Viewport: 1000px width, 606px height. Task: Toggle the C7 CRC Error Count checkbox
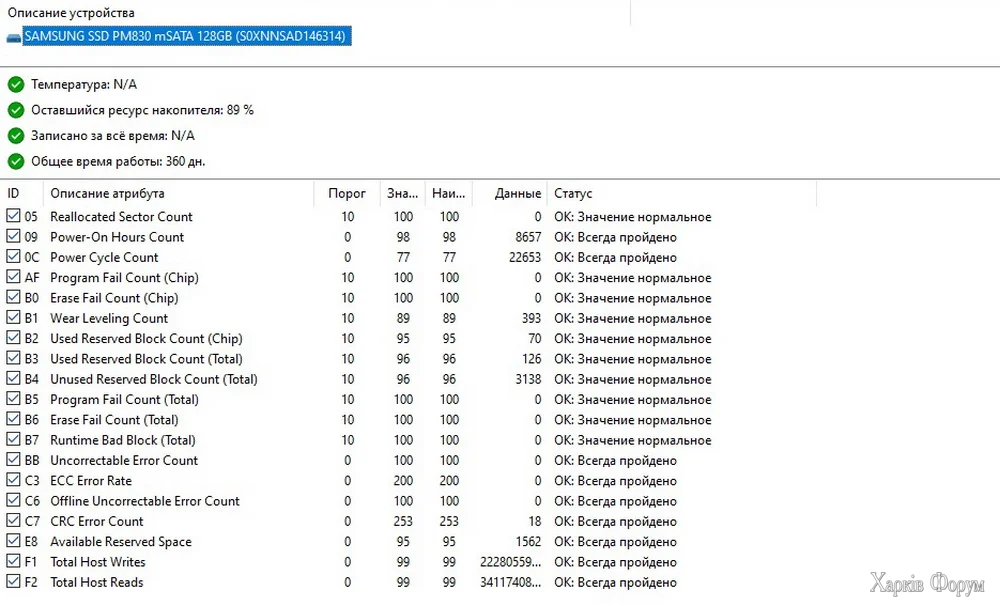pyautogui.click(x=13, y=521)
